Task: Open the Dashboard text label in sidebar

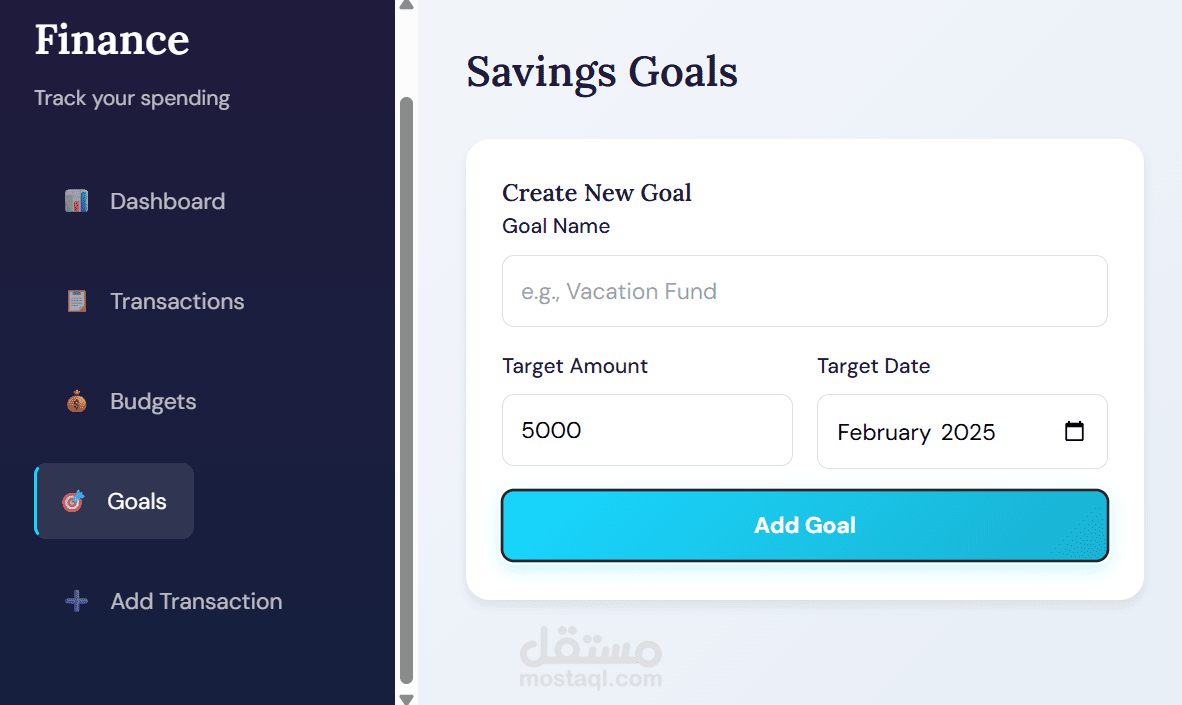Action: pyautogui.click(x=167, y=201)
